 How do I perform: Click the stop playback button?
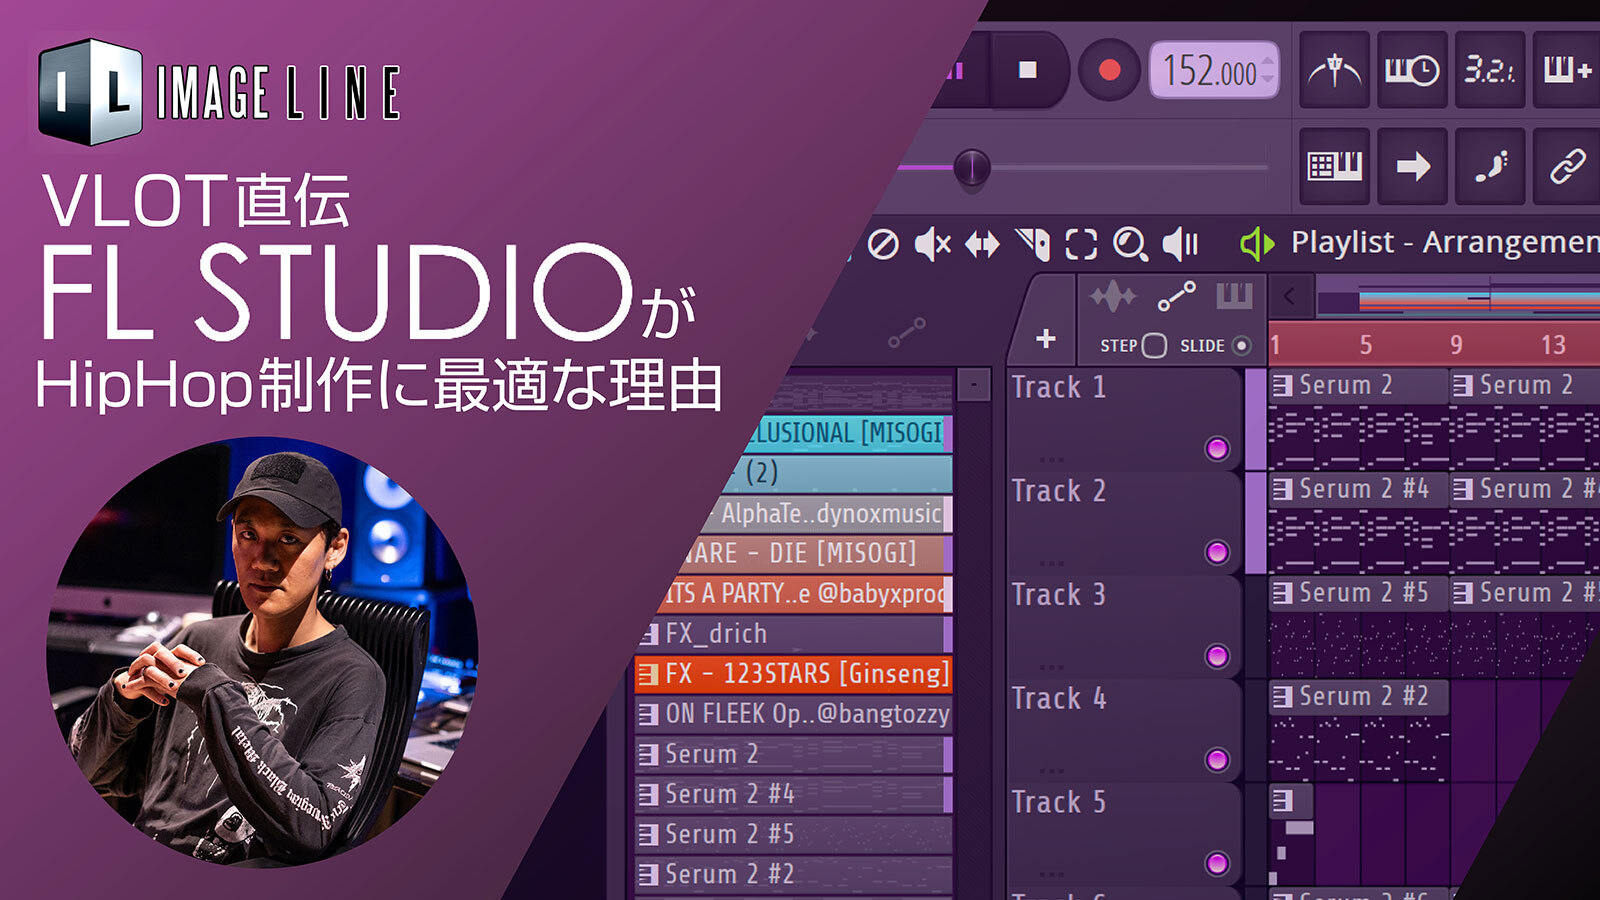(1027, 70)
